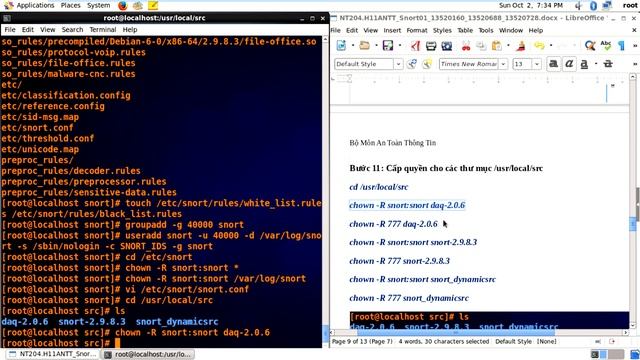Click the volume speaker icon in panel

tap(578, 6)
